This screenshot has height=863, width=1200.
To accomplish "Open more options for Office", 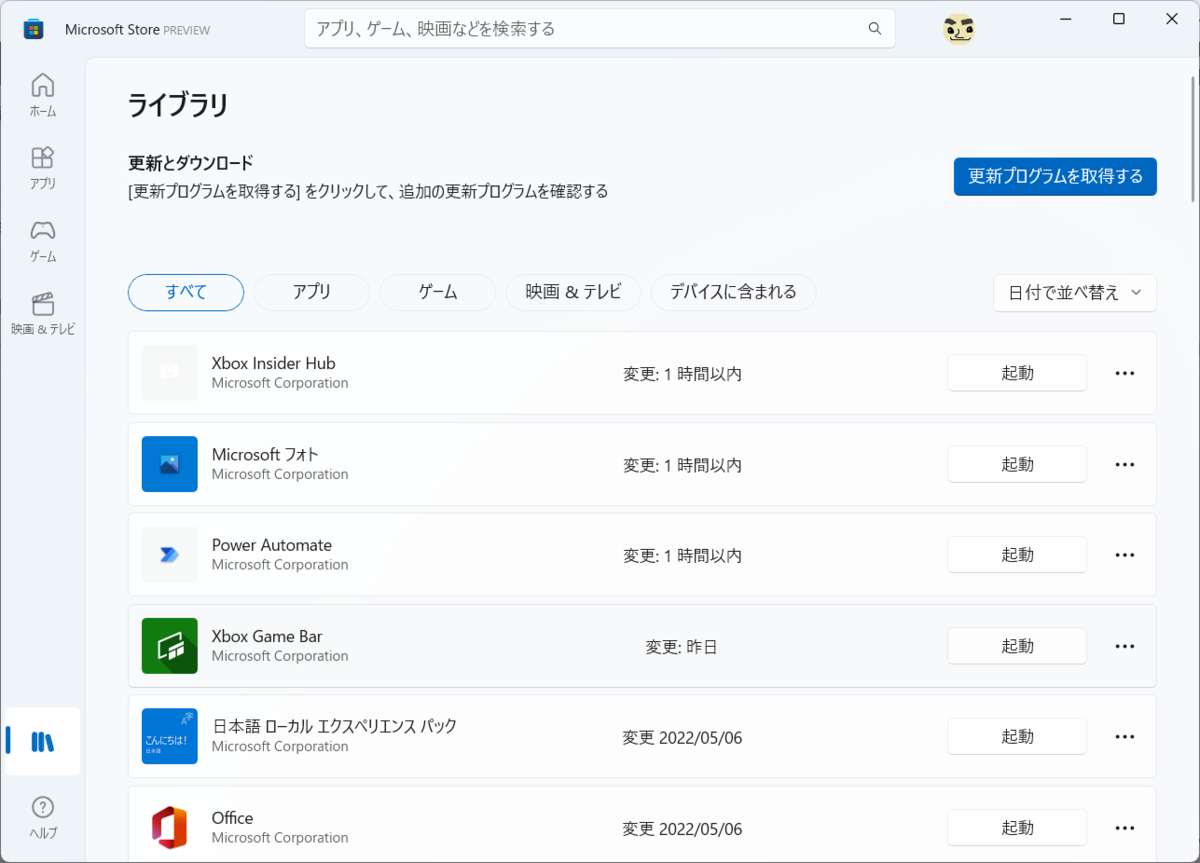I will [1125, 828].
